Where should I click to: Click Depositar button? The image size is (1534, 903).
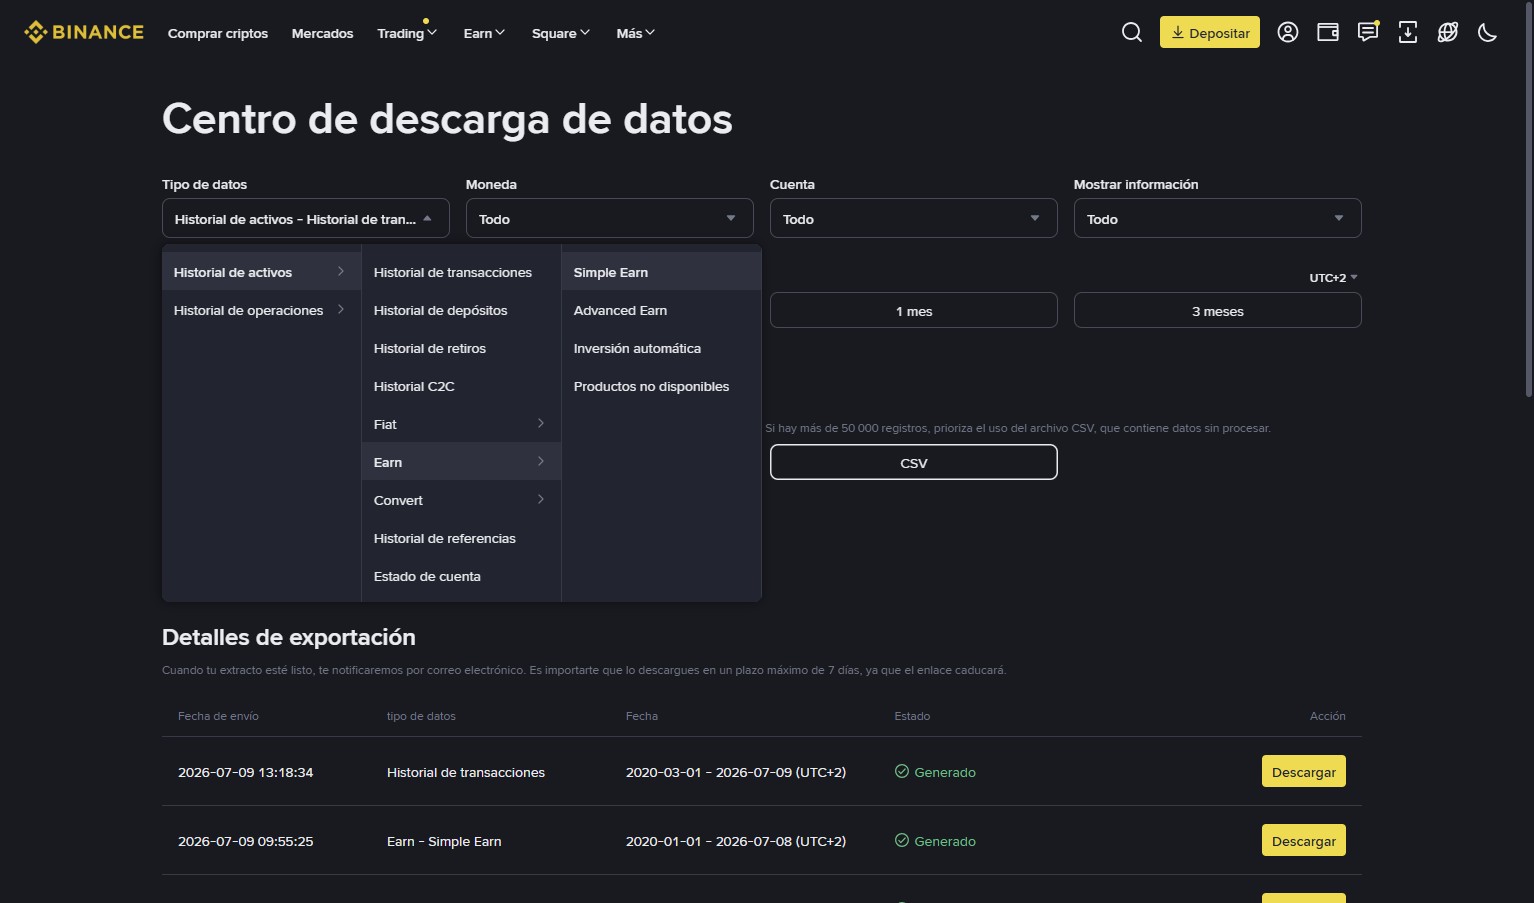click(x=1210, y=32)
